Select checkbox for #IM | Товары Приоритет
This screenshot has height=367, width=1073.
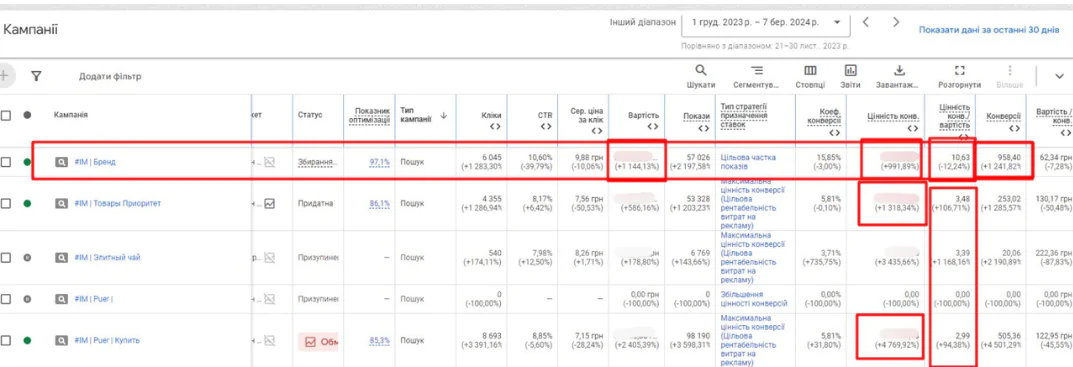click(5, 203)
